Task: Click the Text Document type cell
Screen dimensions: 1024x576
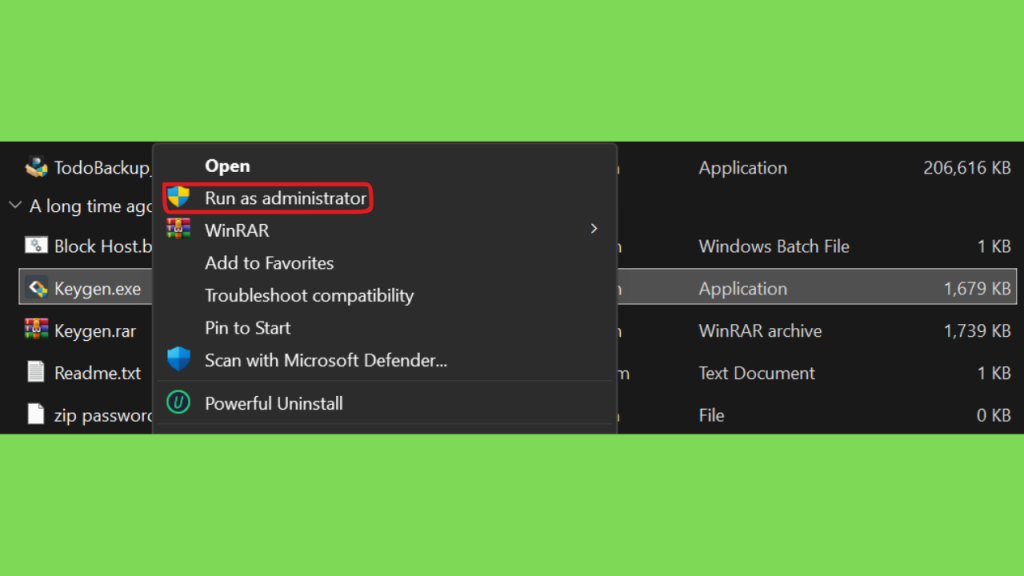Action: click(x=756, y=373)
